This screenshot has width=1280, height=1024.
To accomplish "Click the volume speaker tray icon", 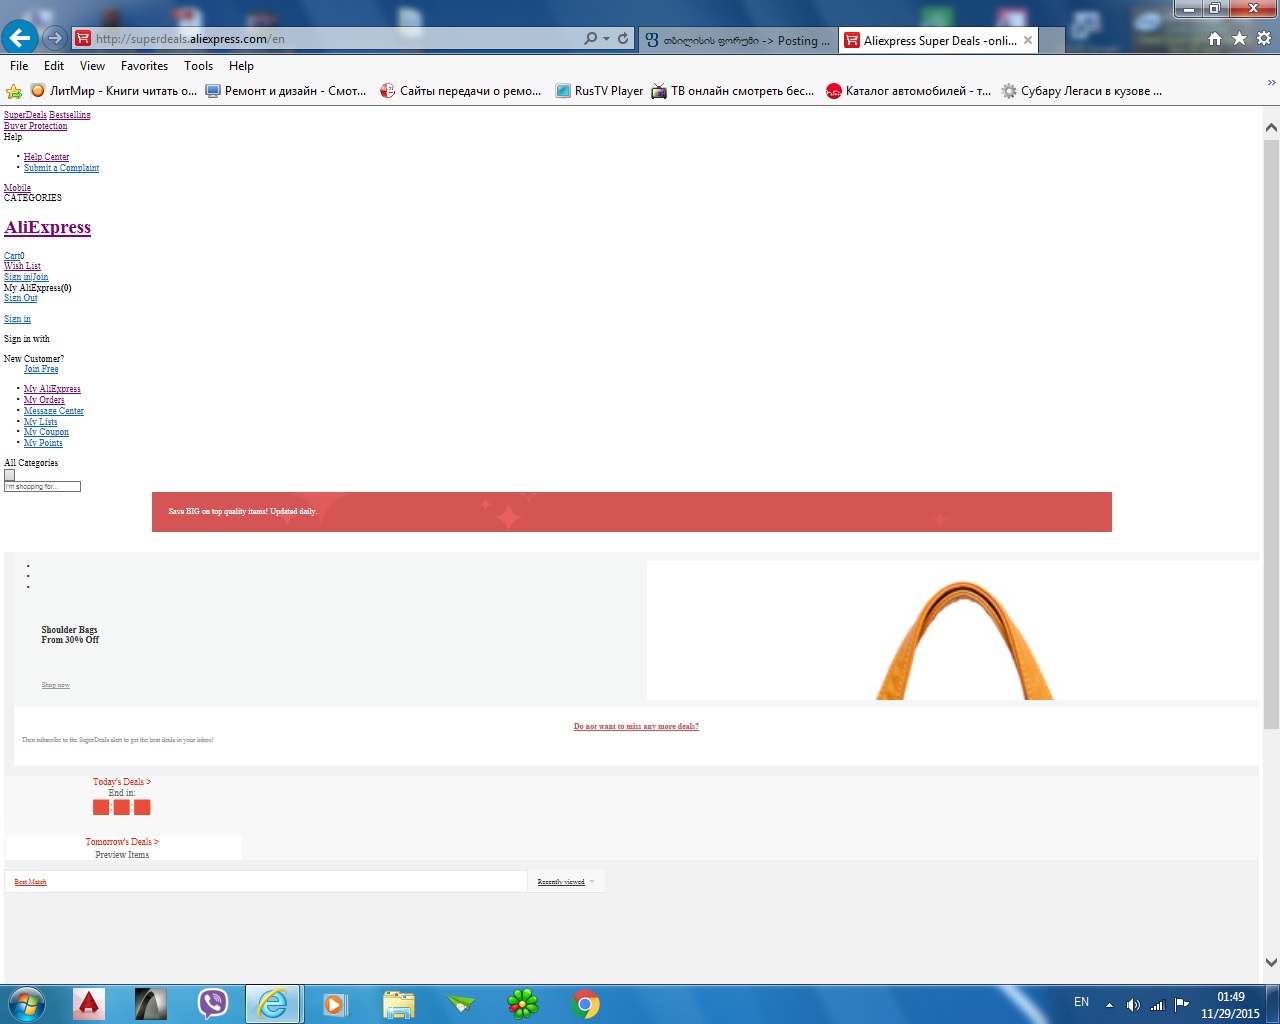I will click(1133, 1005).
